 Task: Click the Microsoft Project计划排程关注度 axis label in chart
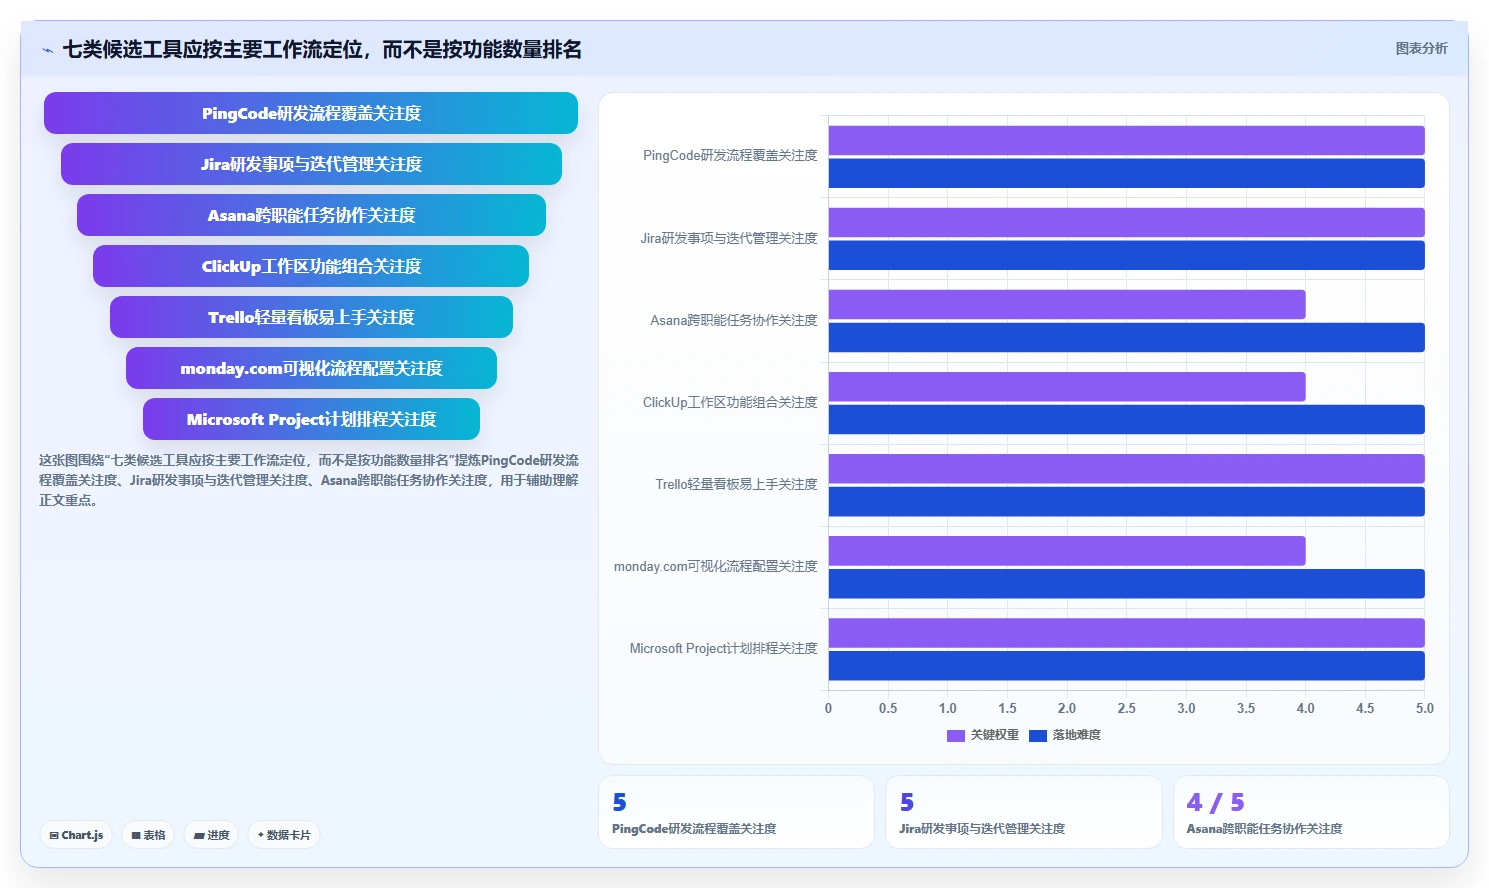[723, 648]
